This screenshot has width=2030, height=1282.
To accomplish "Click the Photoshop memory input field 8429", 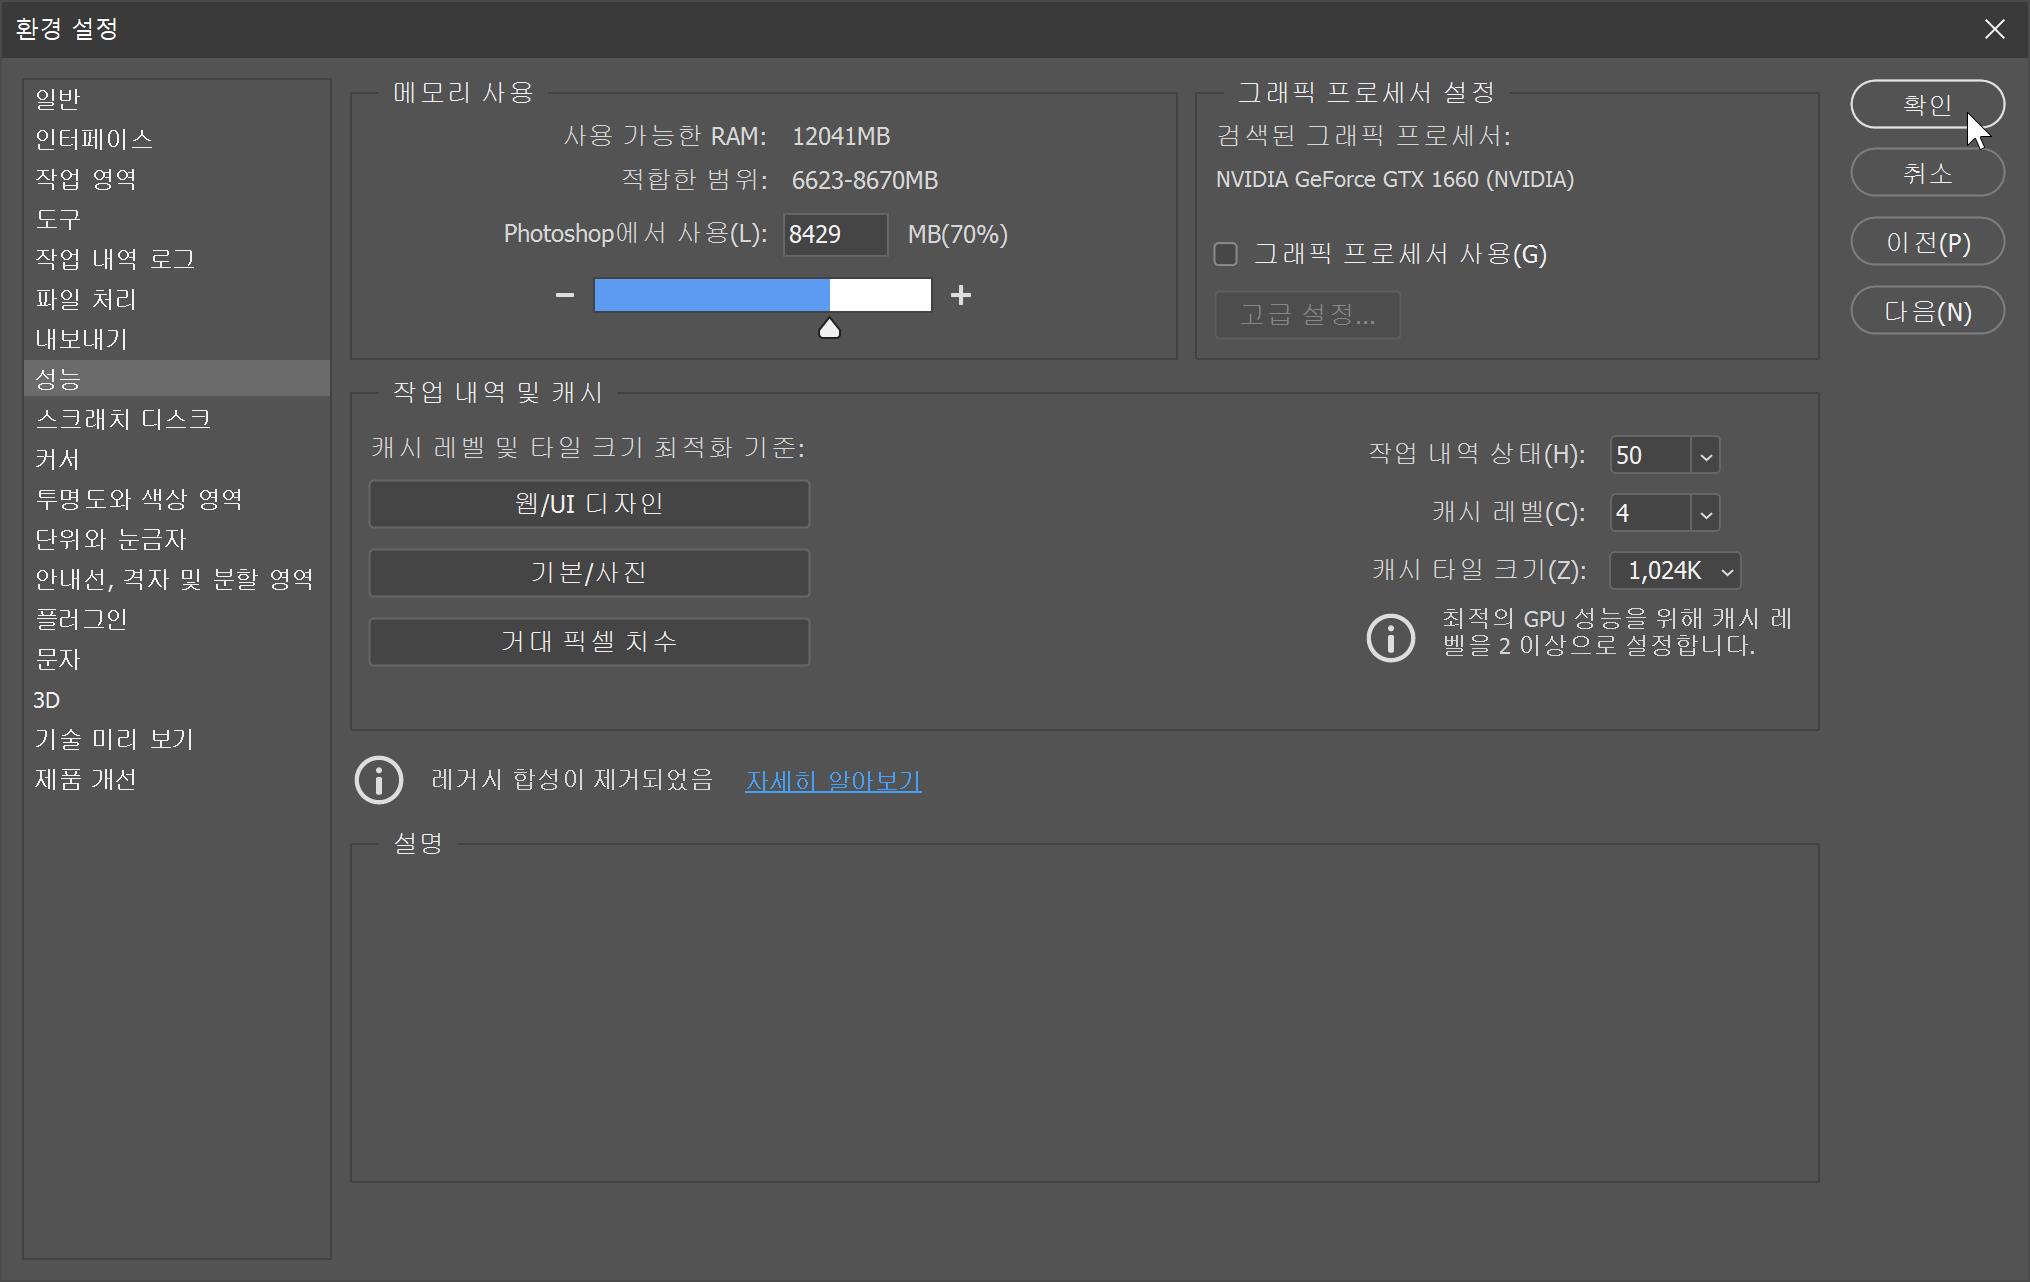I will pyautogui.click(x=834, y=234).
